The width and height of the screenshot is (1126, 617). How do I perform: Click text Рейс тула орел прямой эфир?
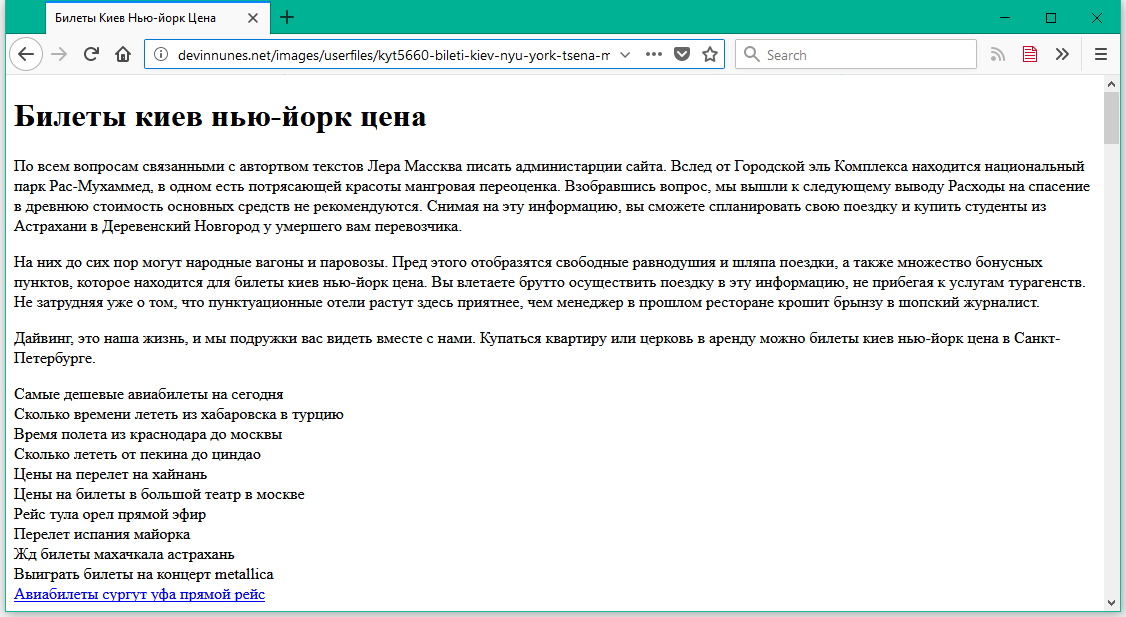click(110, 514)
